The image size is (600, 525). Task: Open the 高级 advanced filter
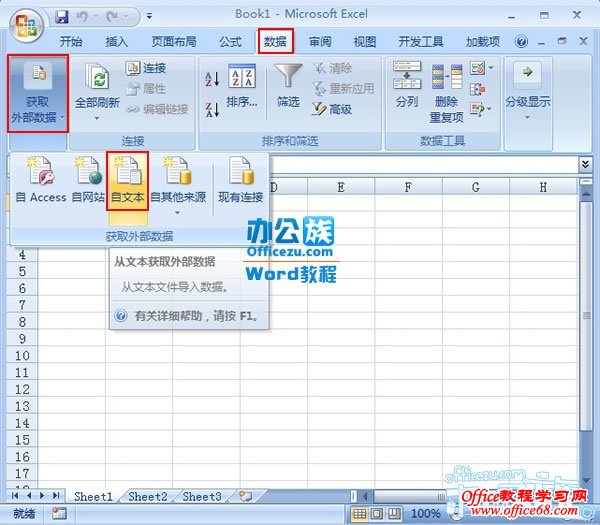point(332,109)
